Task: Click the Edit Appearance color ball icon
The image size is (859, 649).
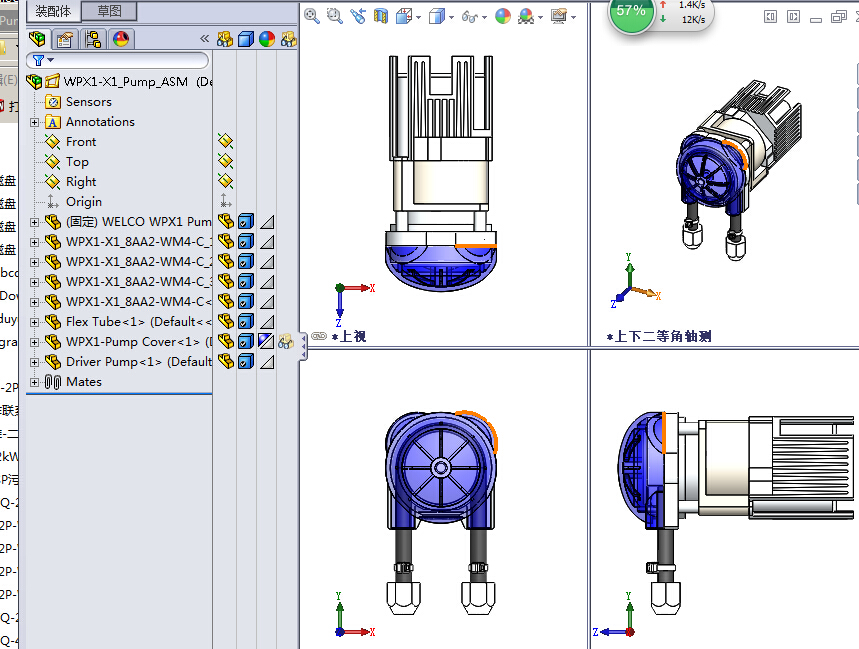Action: tap(502, 16)
